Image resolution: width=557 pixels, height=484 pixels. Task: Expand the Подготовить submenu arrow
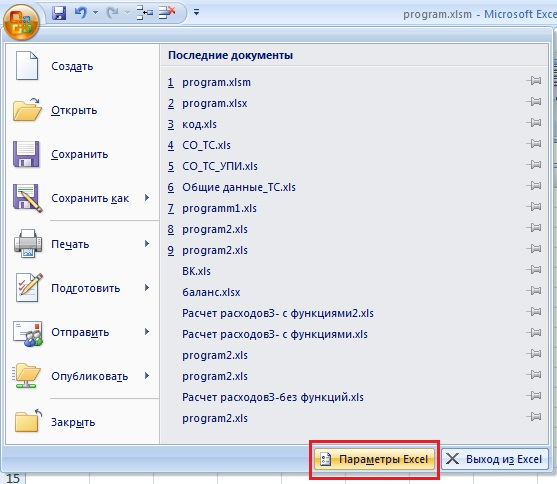(147, 288)
